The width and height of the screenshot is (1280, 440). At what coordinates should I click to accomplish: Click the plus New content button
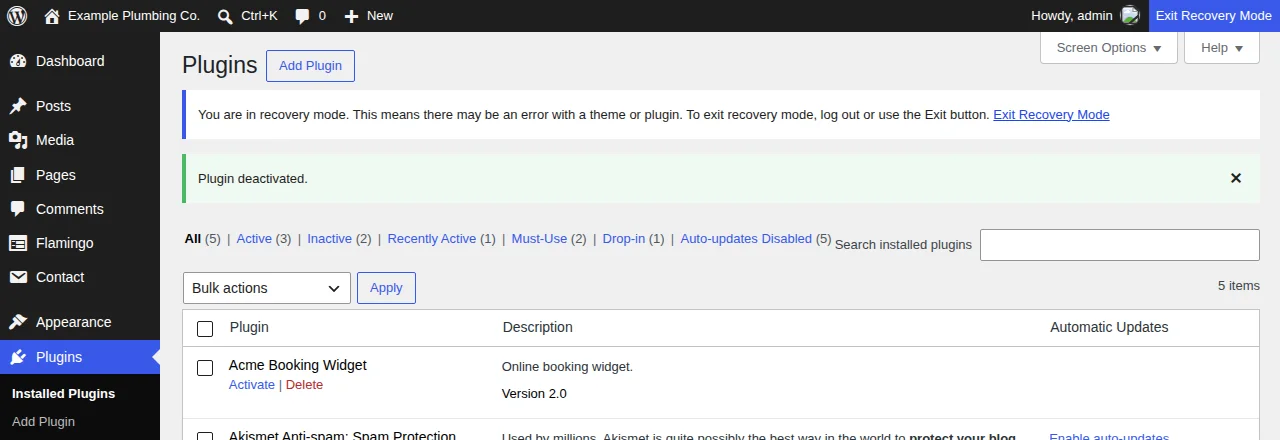click(368, 16)
